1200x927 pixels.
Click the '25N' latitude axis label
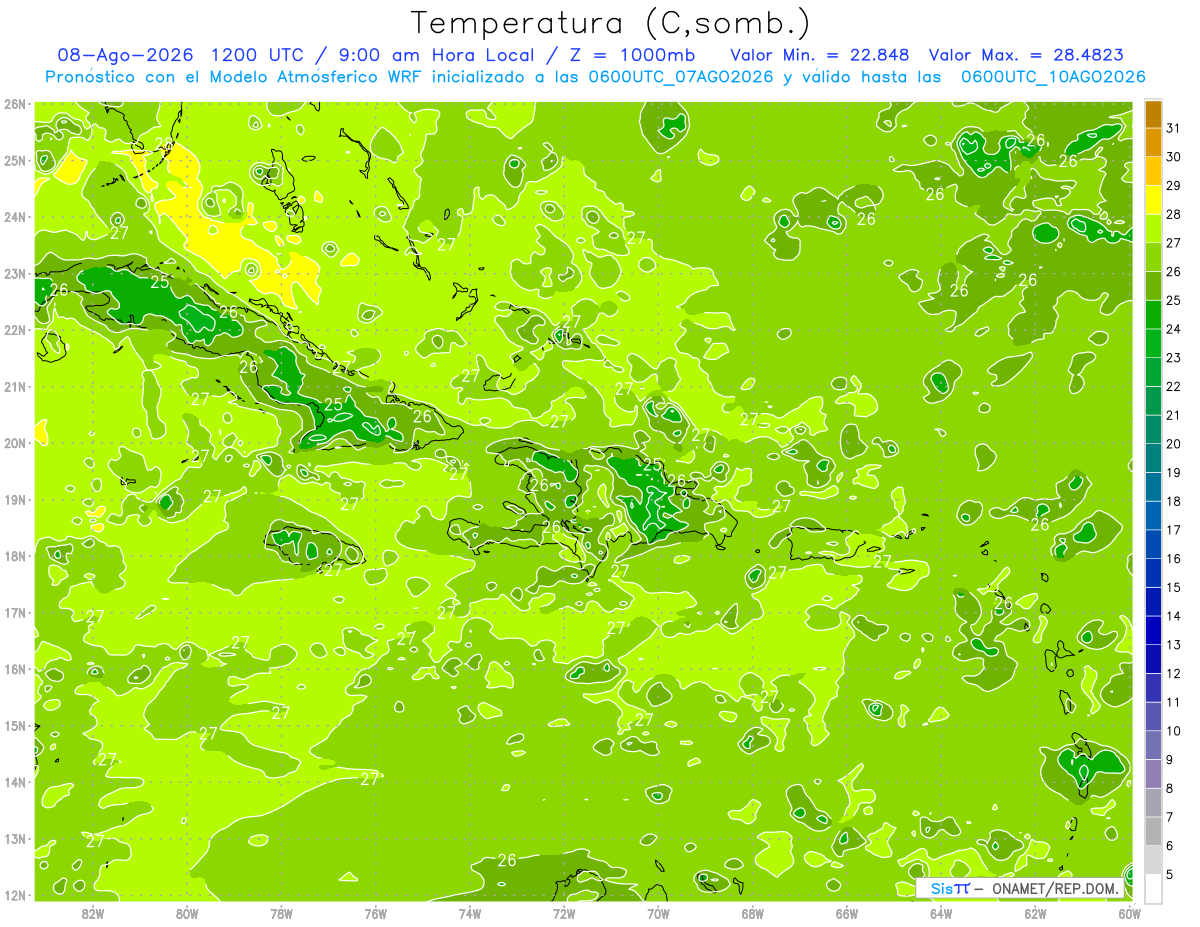(14, 160)
